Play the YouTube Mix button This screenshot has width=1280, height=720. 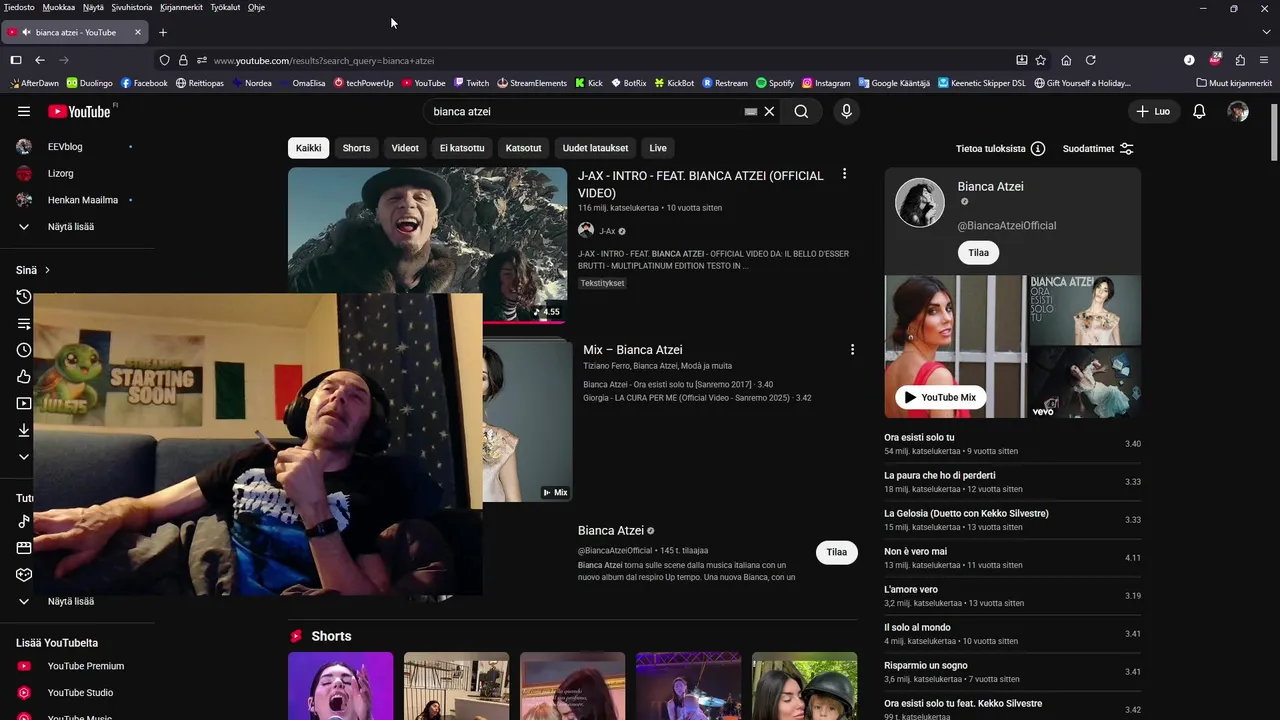(x=940, y=397)
